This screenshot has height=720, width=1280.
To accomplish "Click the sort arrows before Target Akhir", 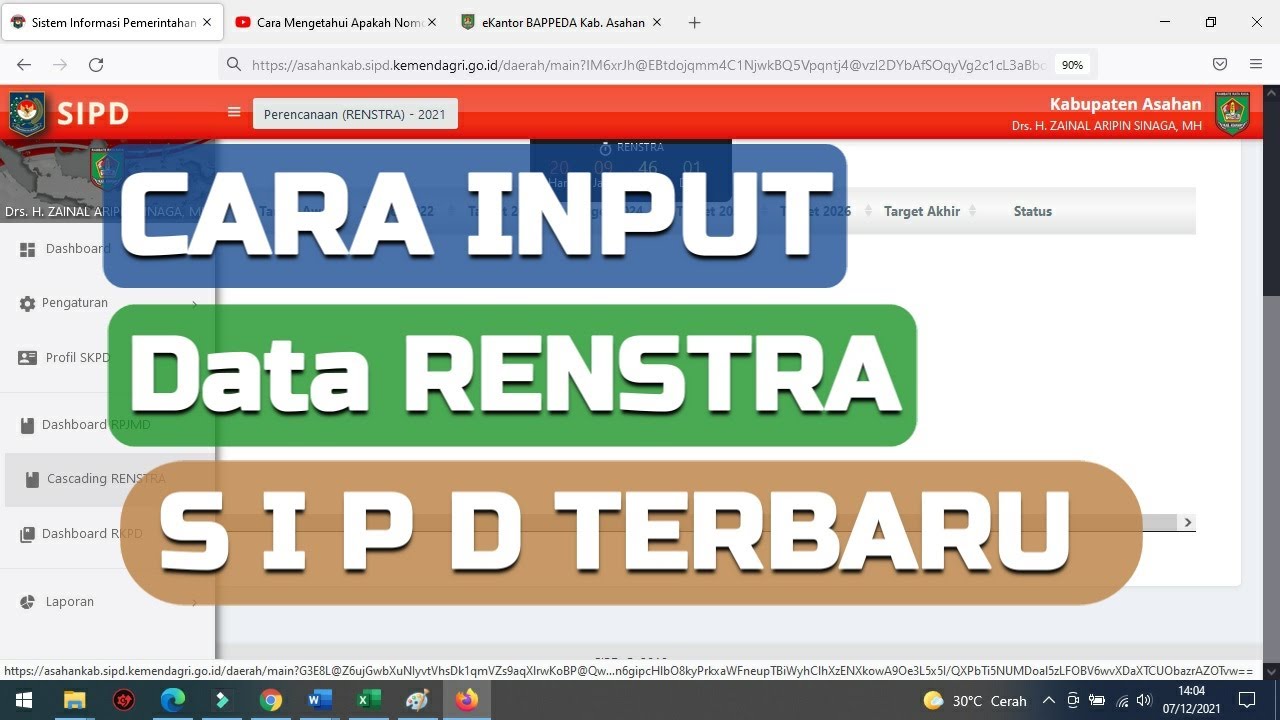I will pyautogui.click(x=868, y=211).
